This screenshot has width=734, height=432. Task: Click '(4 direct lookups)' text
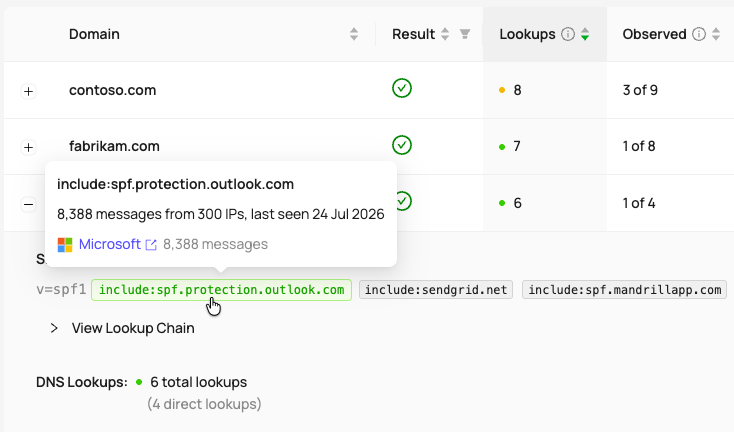[204, 404]
